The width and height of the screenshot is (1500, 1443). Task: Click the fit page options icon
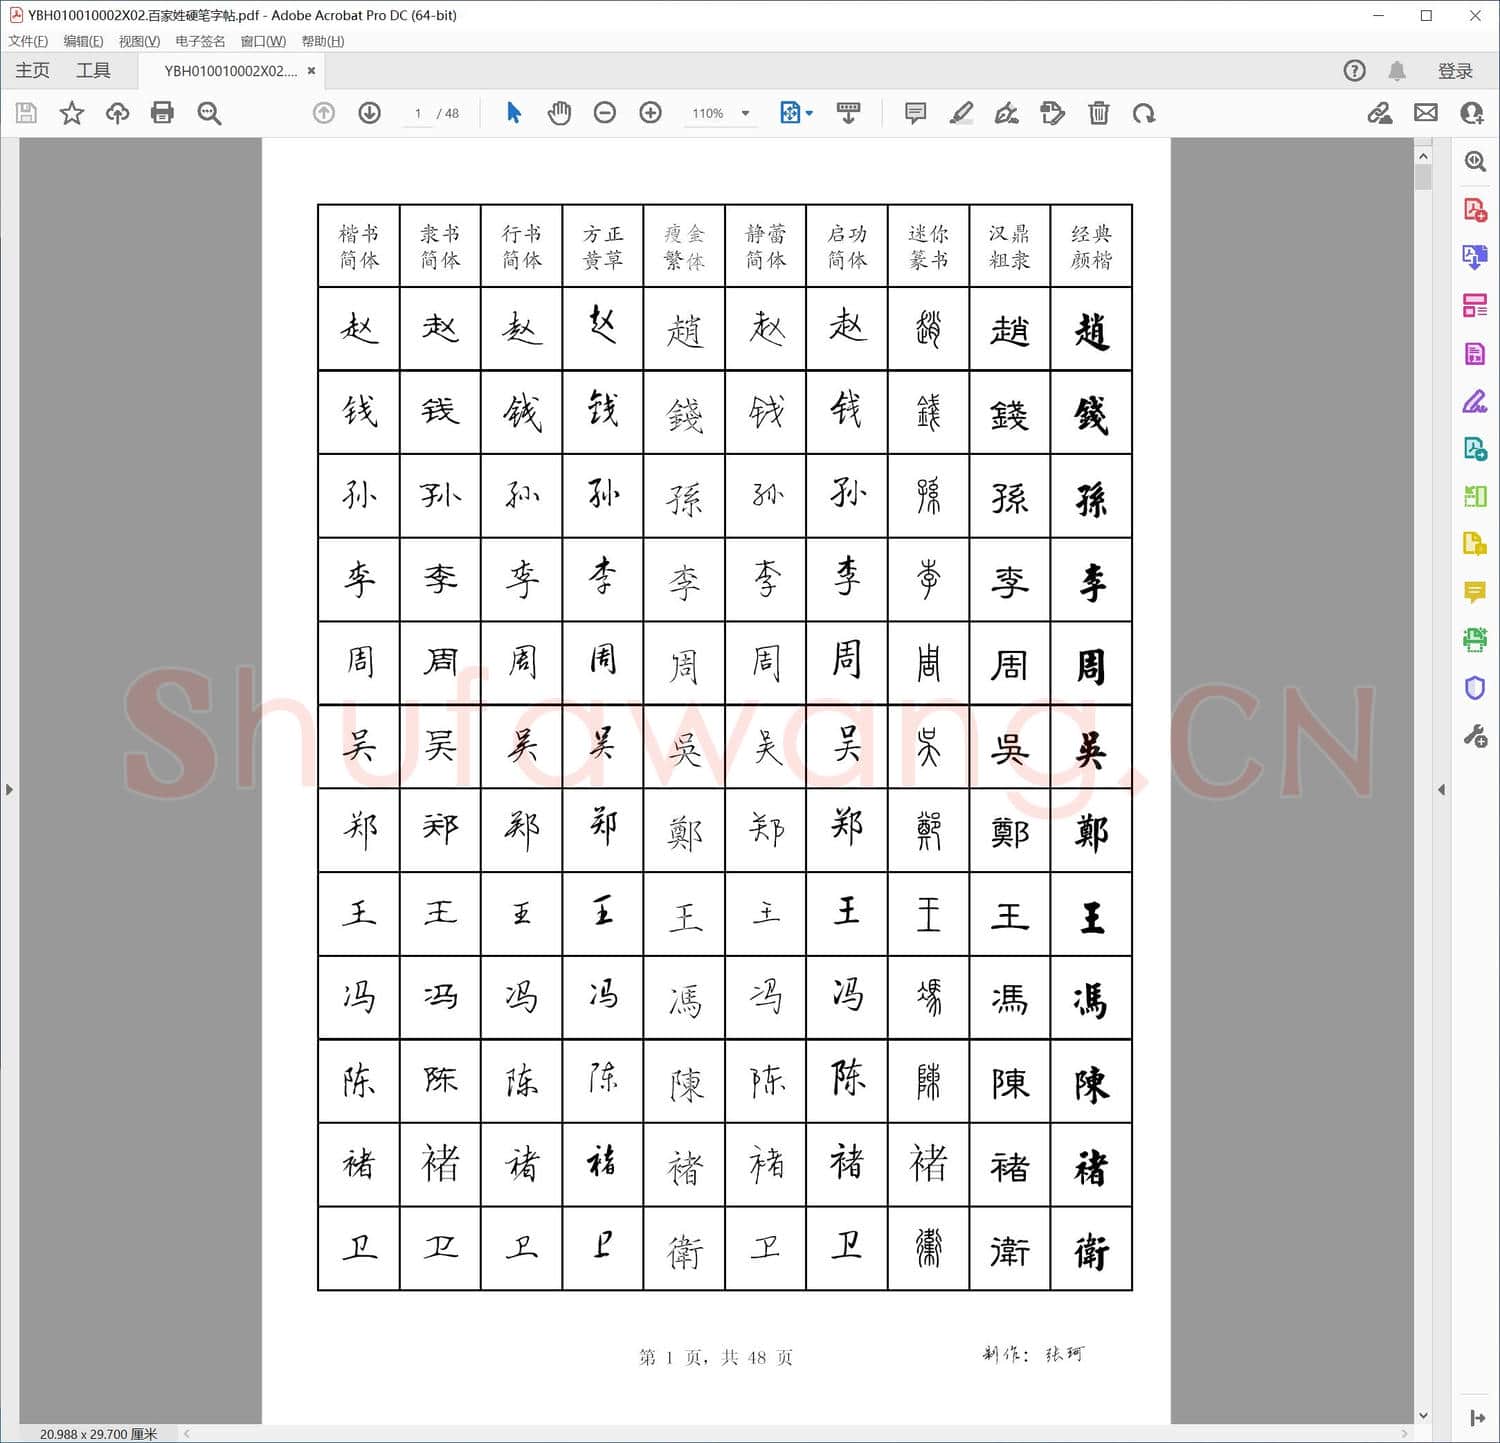pyautogui.click(x=790, y=113)
